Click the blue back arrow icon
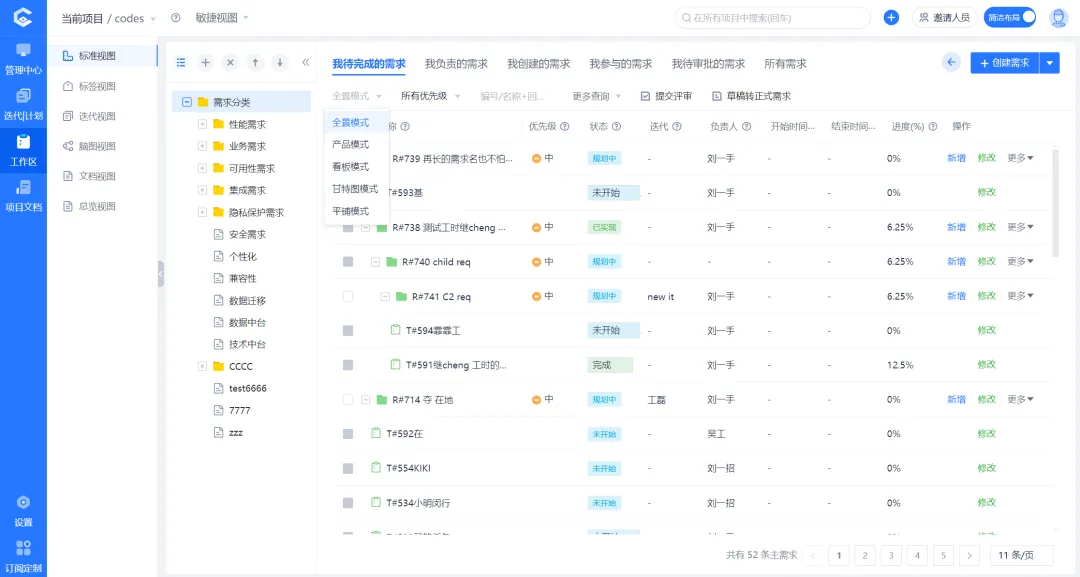This screenshot has height=577, width=1080. pyautogui.click(x=951, y=63)
